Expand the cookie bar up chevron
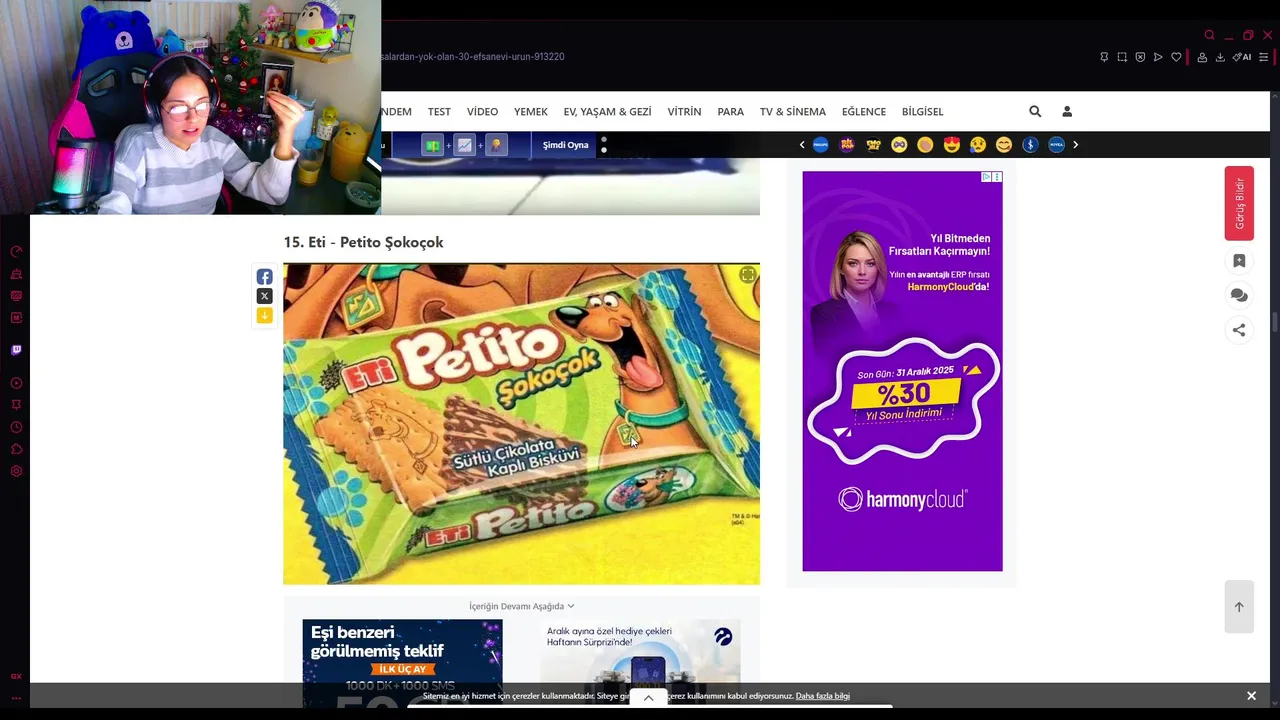Viewport: 1280px width, 720px height. click(648, 698)
